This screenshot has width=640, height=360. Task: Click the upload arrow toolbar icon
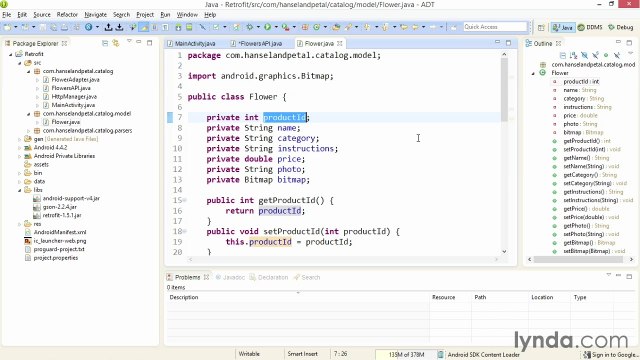[x=108, y=27]
